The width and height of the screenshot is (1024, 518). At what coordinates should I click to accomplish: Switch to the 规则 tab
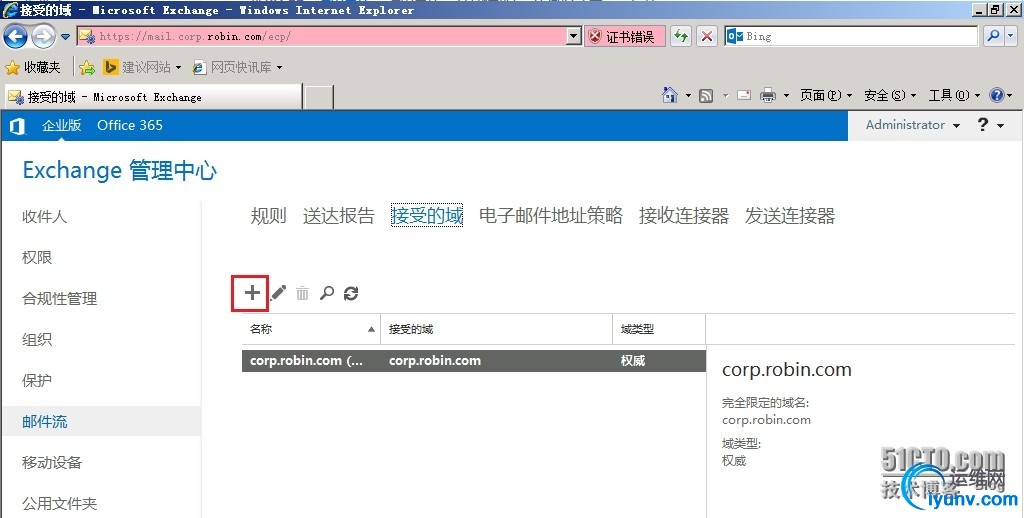(x=268, y=216)
